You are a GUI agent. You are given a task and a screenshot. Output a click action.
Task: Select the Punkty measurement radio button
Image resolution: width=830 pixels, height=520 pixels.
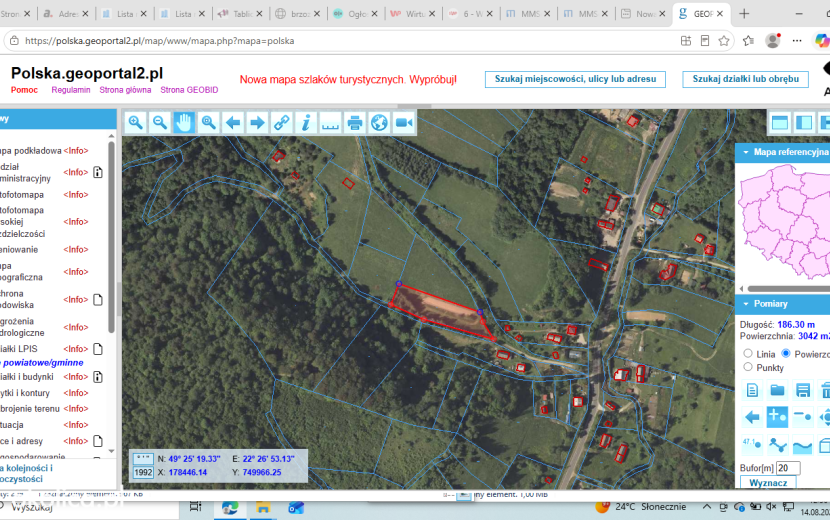(x=748, y=366)
